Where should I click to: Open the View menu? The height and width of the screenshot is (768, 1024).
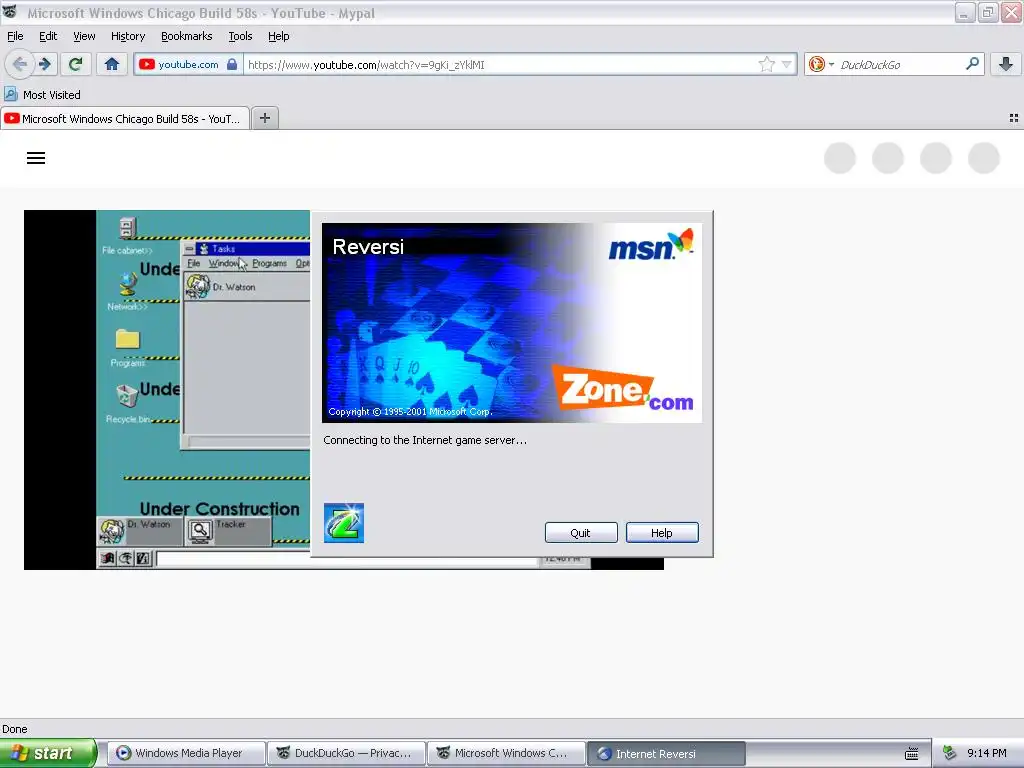(84, 36)
